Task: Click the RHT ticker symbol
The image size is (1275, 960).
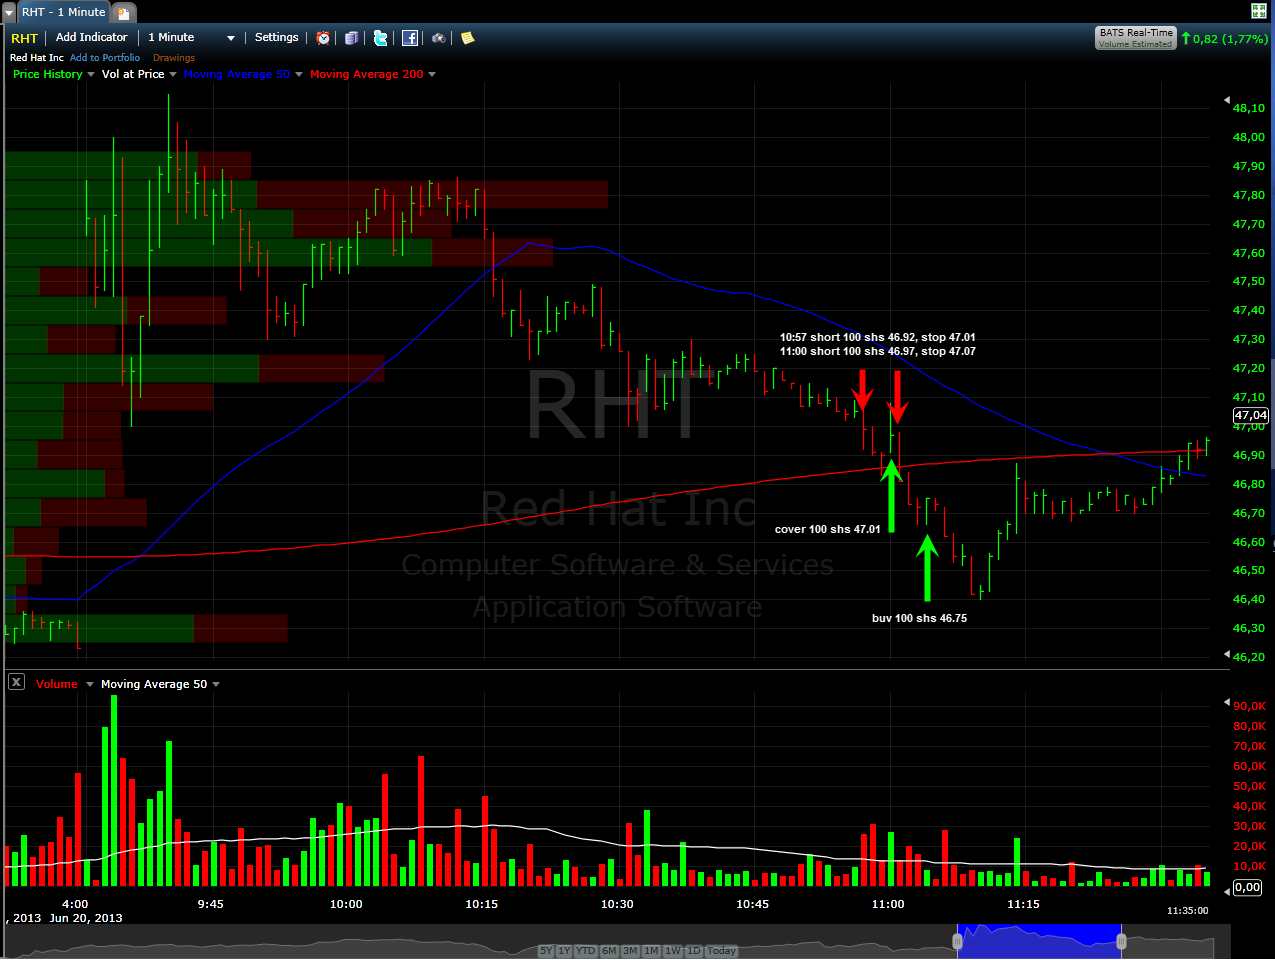Action: click(x=24, y=38)
